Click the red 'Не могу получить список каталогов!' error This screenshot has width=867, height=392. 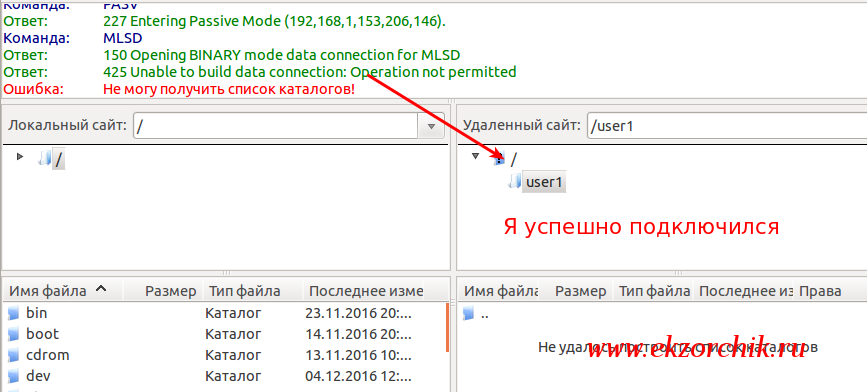click(229, 89)
